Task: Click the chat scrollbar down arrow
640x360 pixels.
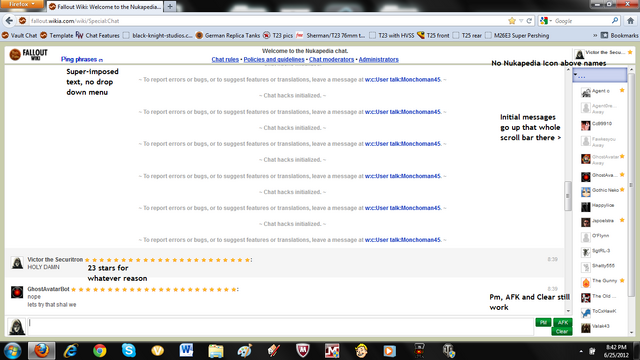Action: [x=568, y=311]
